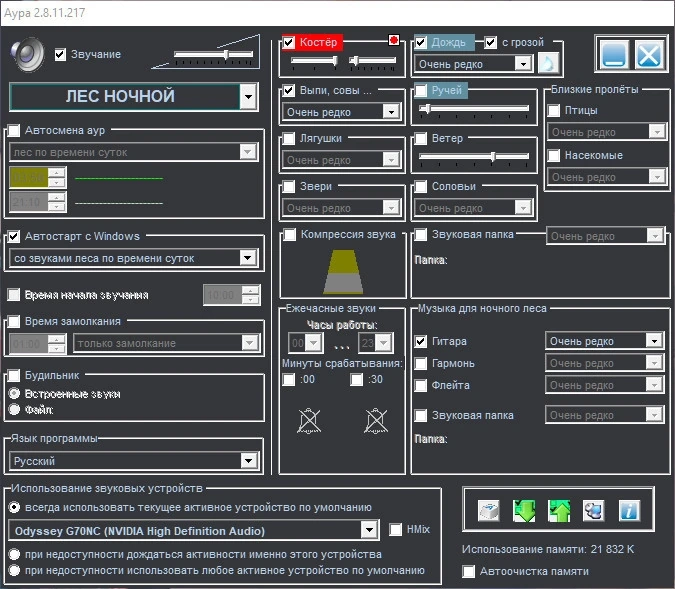Screen dimensions: 675x589
Task: Open the start hour 00 dropdown
Action: point(313,343)
